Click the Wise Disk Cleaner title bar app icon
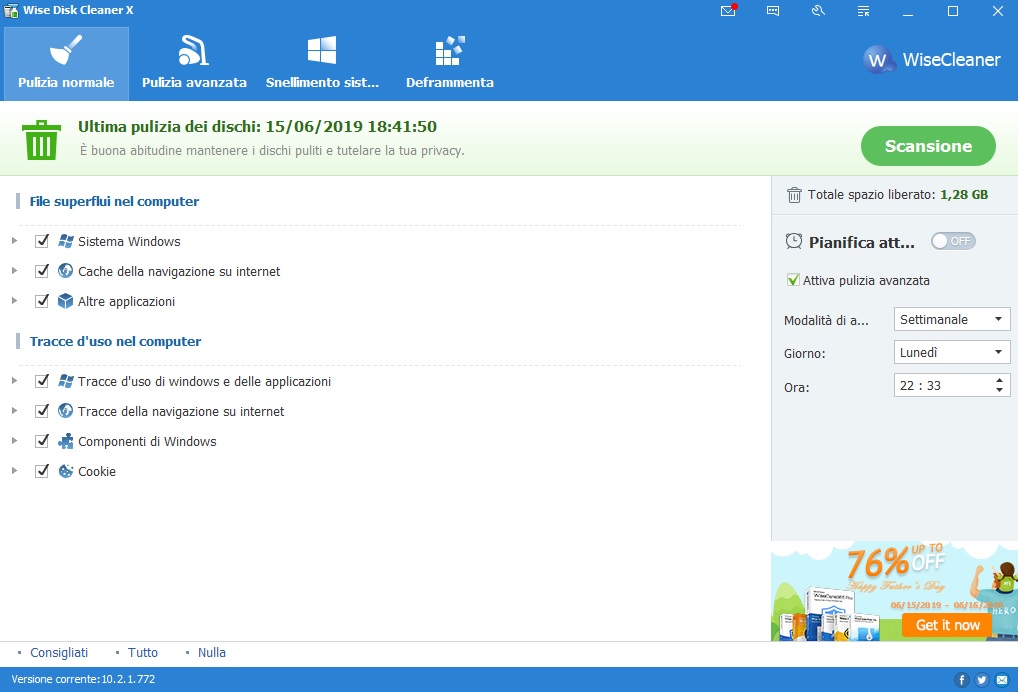The width and height of the screenshot is (1018, 692). tap(10, 10)
